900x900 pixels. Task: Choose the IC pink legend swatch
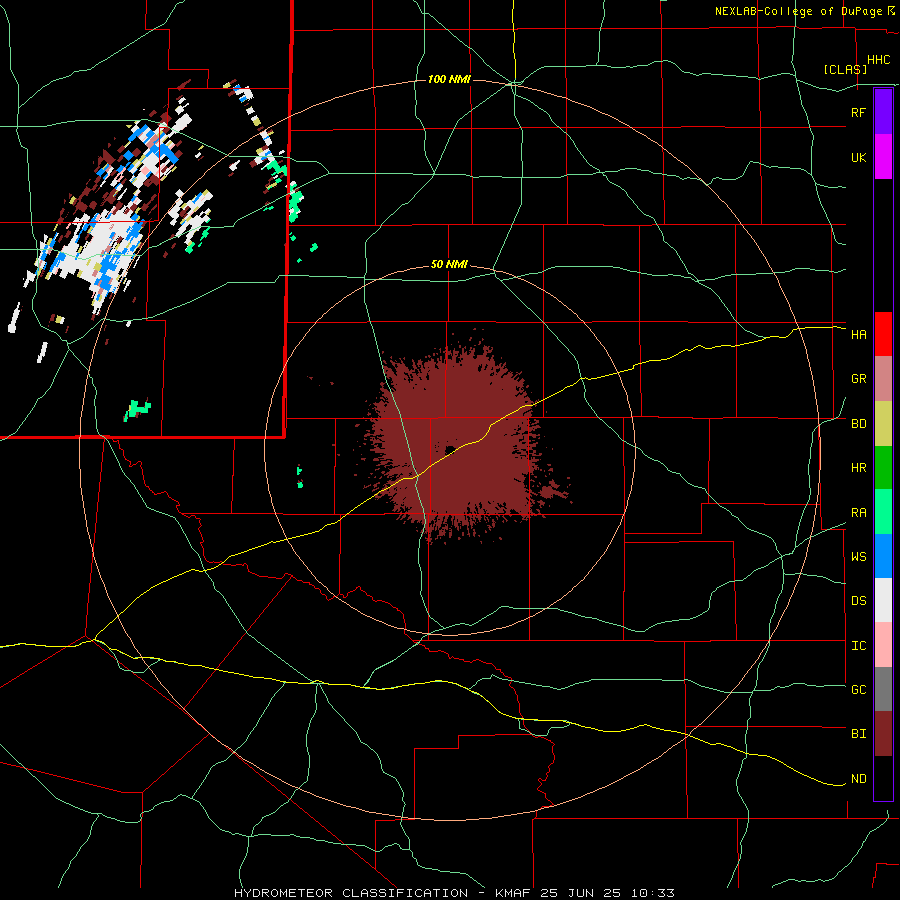pyautogui.click(x=883, y=645)
